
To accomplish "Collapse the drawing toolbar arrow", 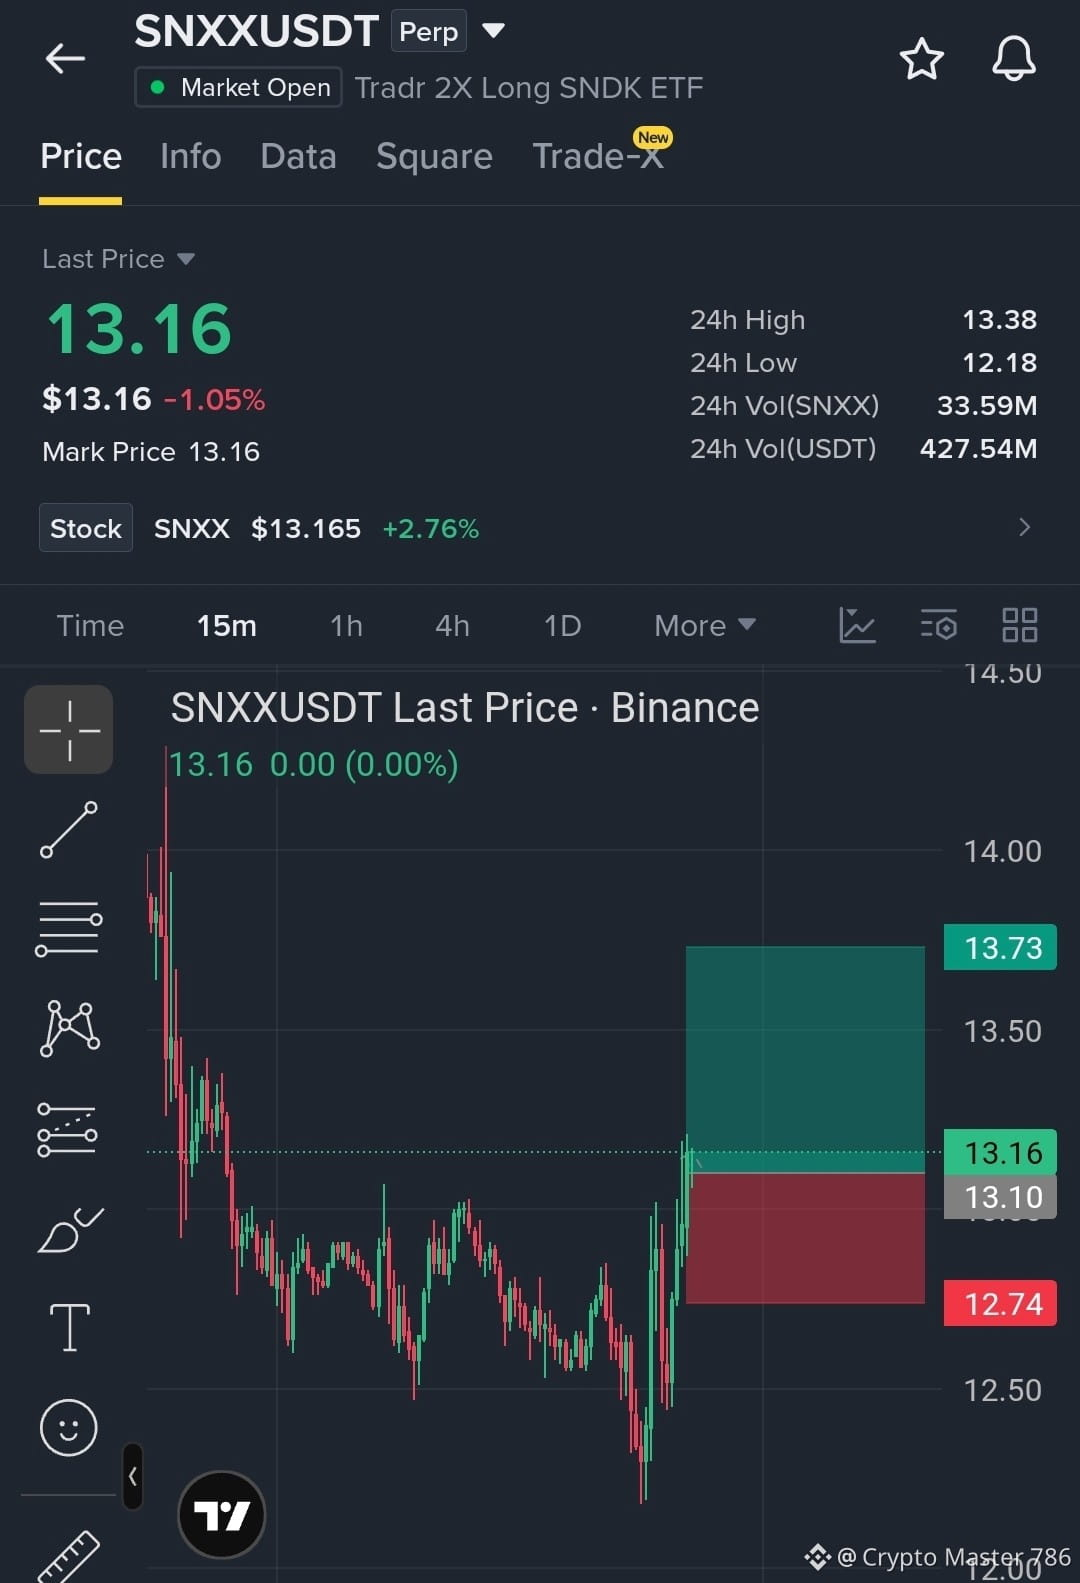I will coord(132,1476).
